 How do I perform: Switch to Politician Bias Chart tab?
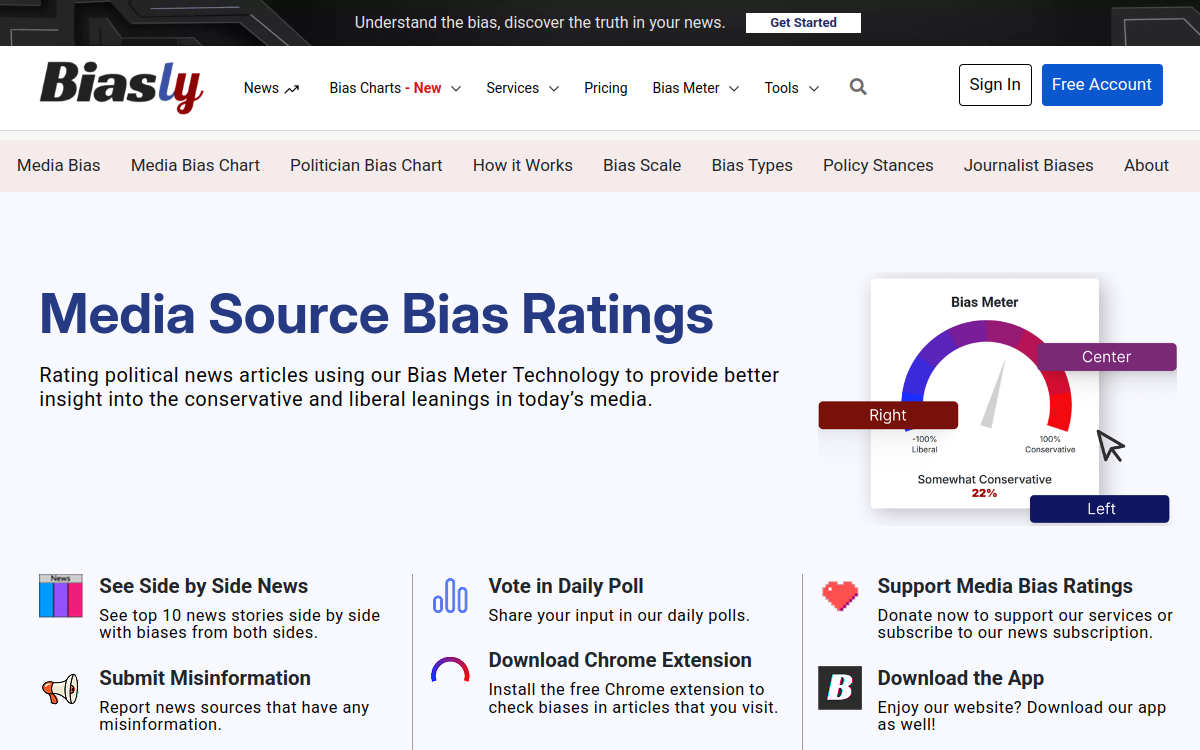tap(366, 165)
